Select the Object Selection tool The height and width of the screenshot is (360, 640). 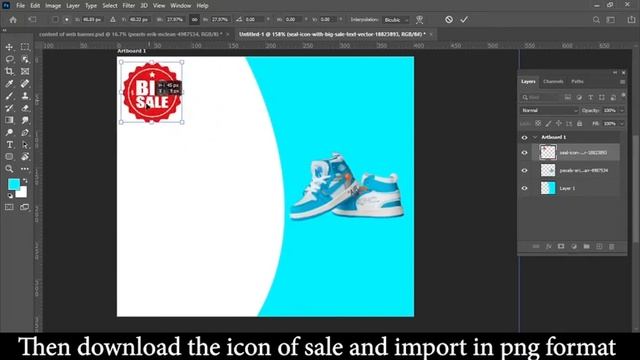[x=25, y=59]
